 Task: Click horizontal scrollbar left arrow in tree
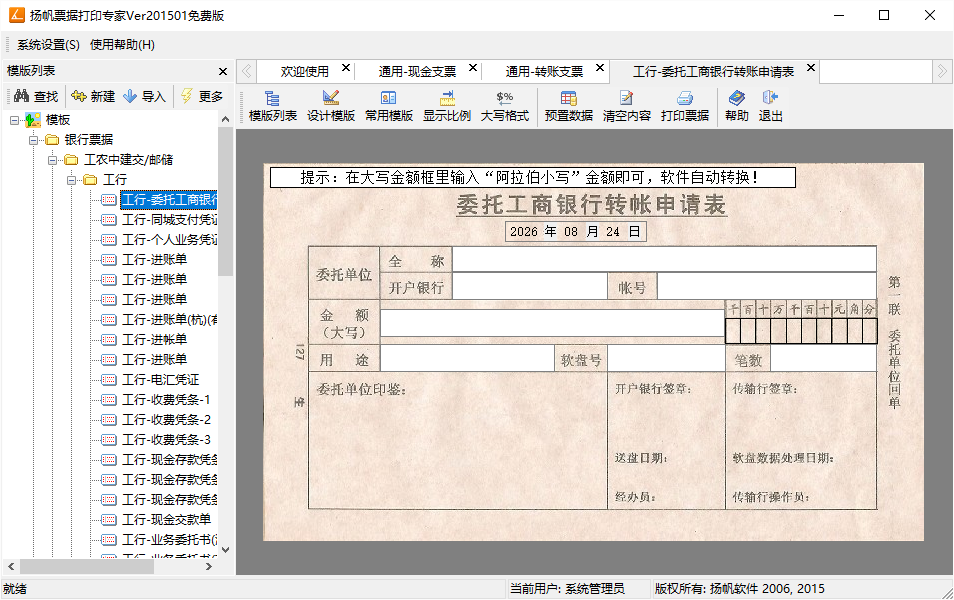point(11,567)
